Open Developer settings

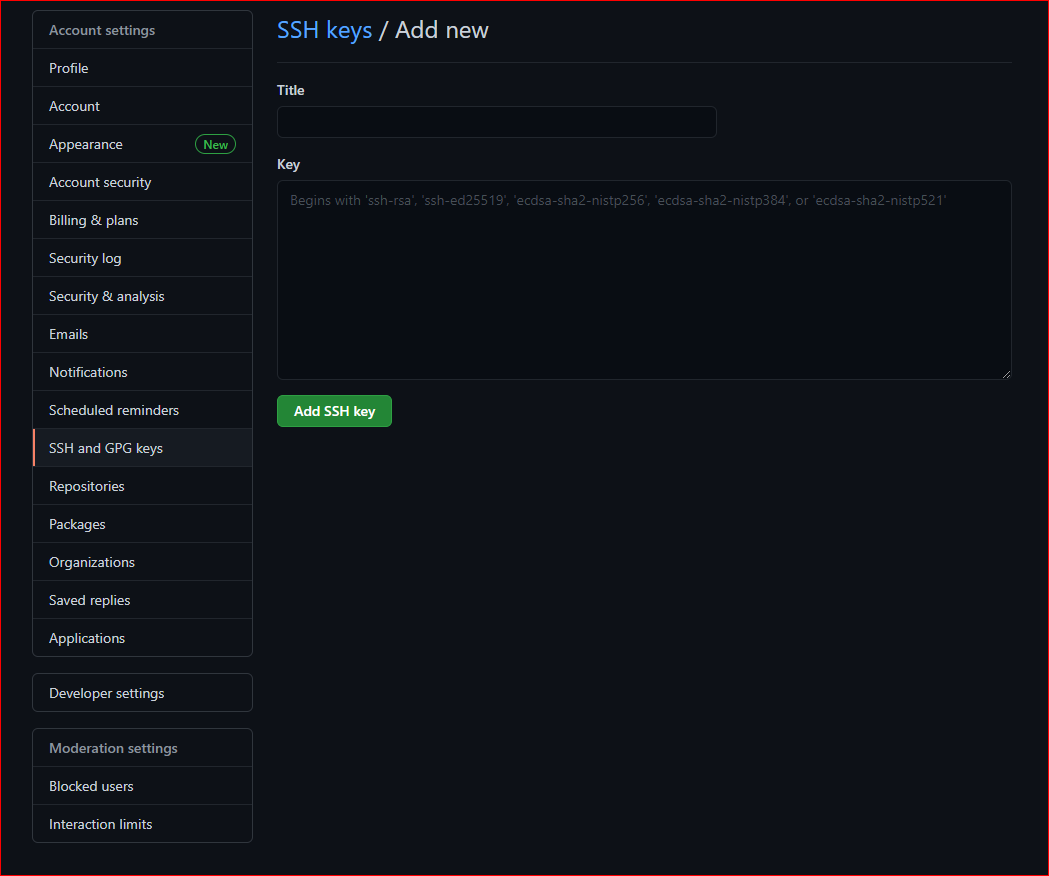[107, 693]
